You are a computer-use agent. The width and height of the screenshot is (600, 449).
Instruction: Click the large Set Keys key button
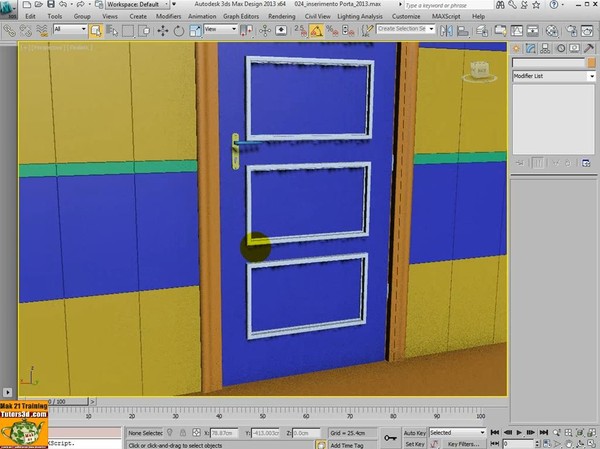tap(390, 438)
